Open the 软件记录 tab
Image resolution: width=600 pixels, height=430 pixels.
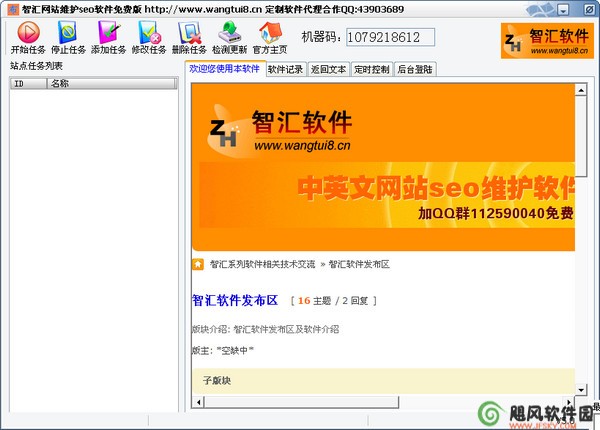click(285, 69)
